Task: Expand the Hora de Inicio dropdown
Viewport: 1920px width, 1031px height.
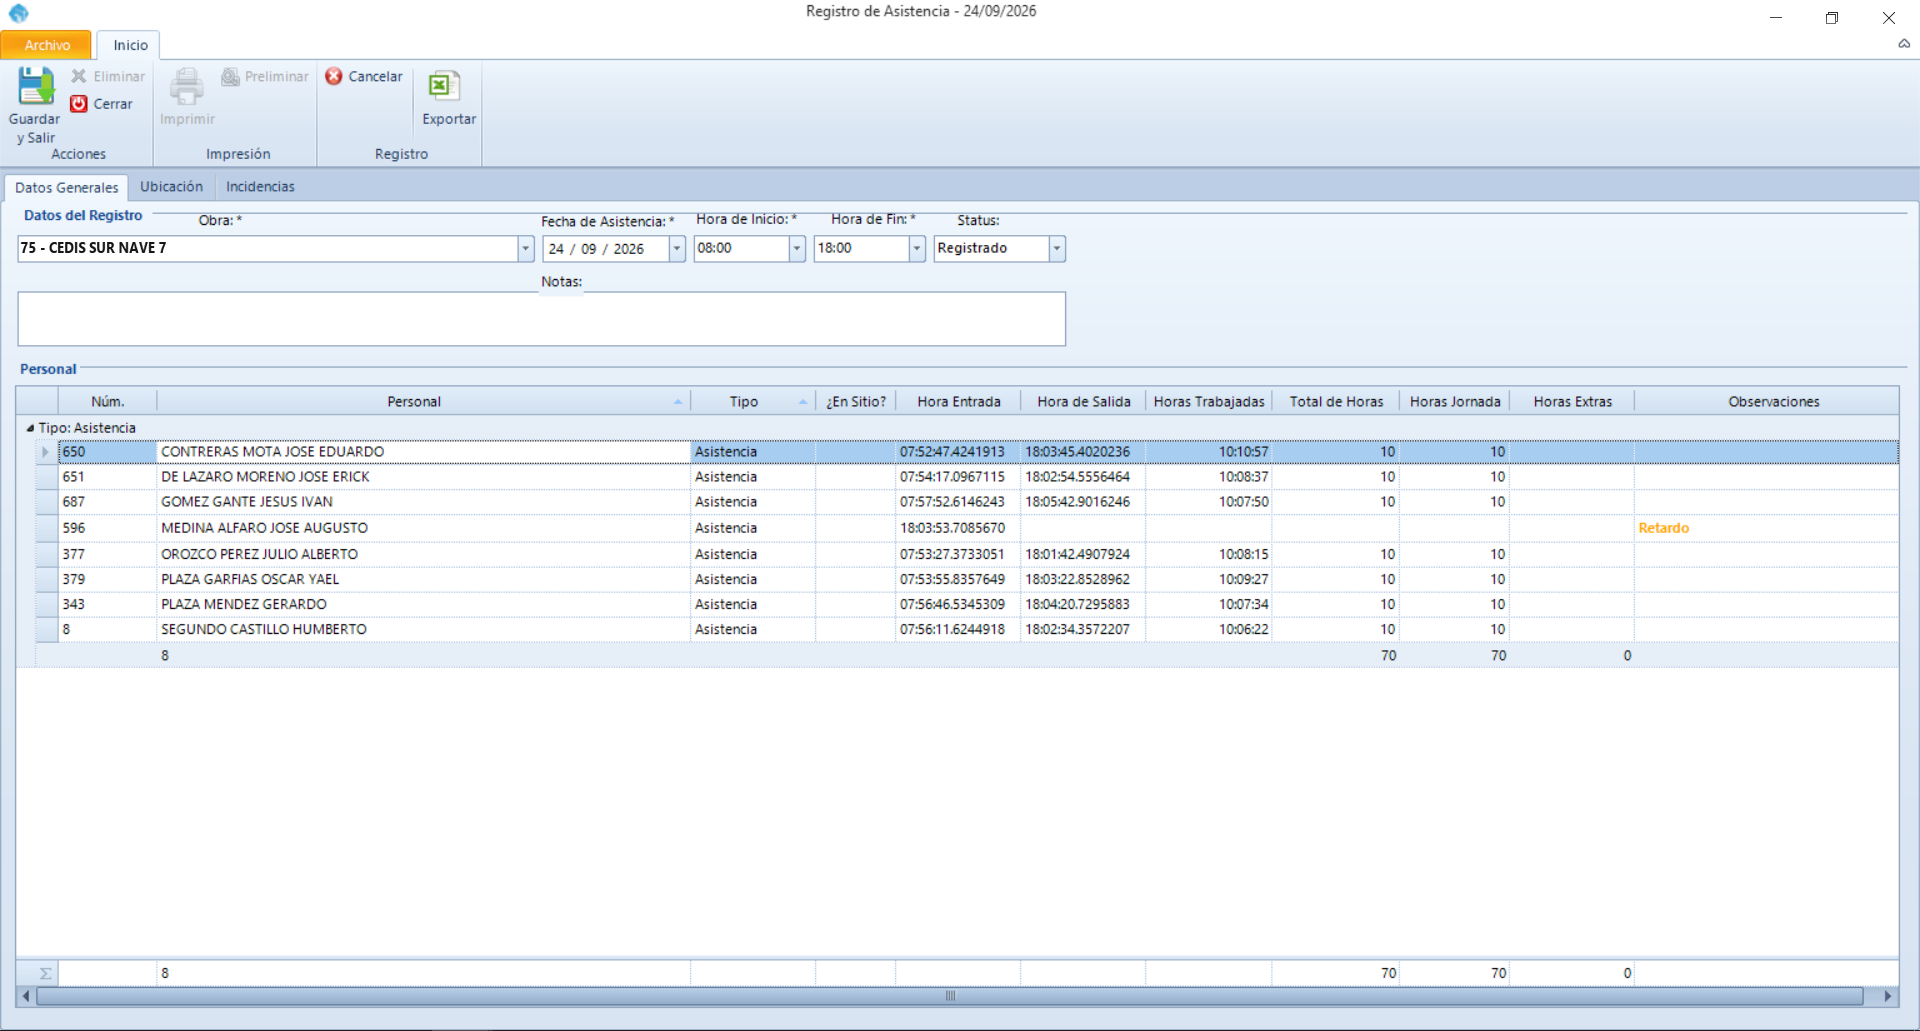Action: click(x=797, y=248)
